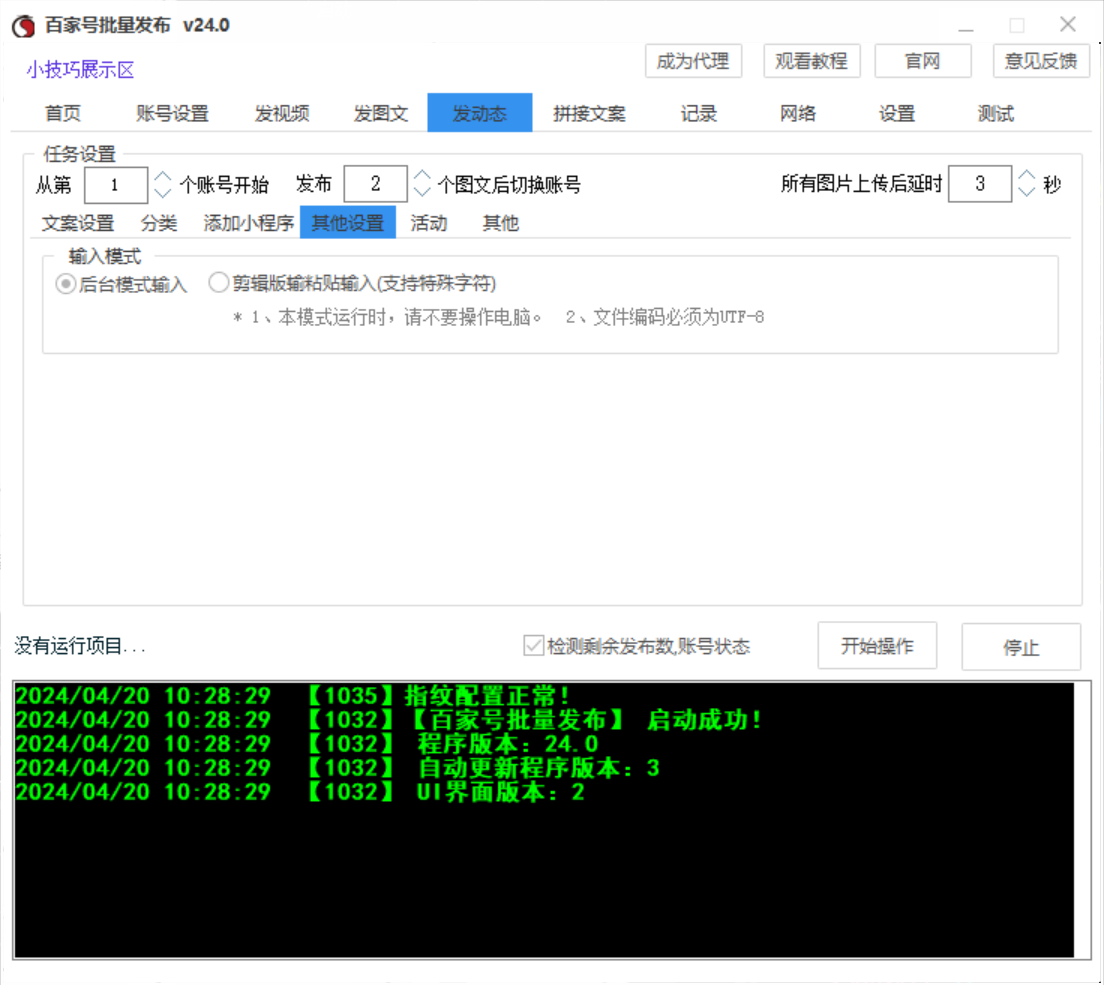Increase the 发布 count value
Screen dimensions: 1104x985
(422, 176)
